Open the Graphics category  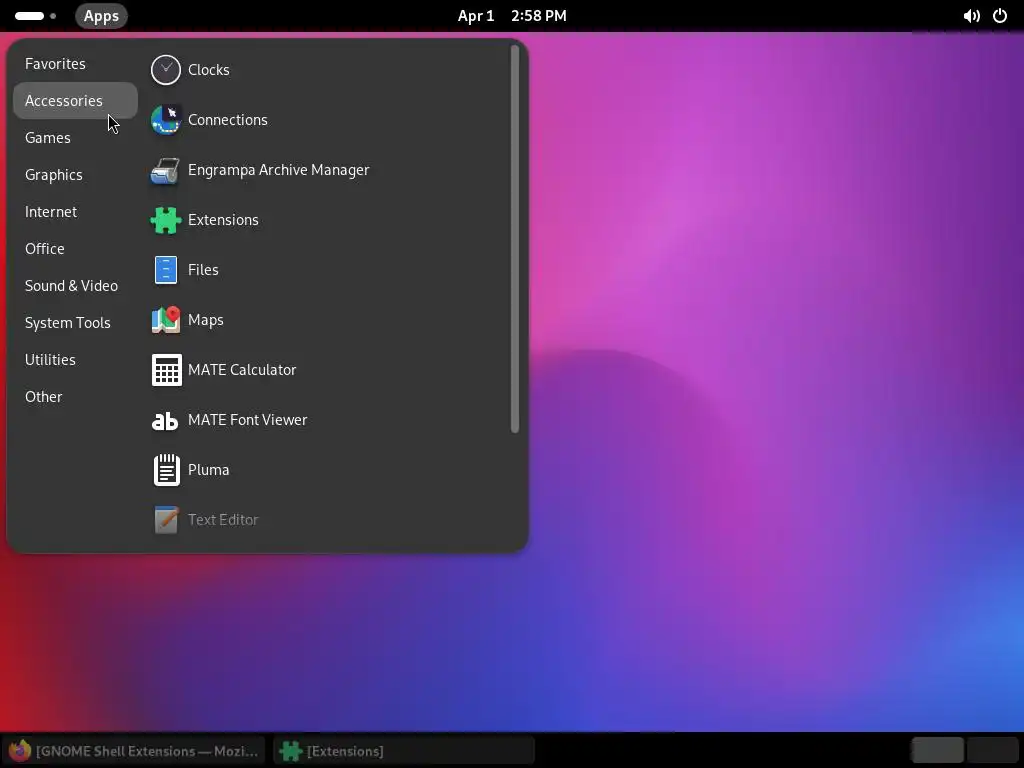[x=75, y=175]
